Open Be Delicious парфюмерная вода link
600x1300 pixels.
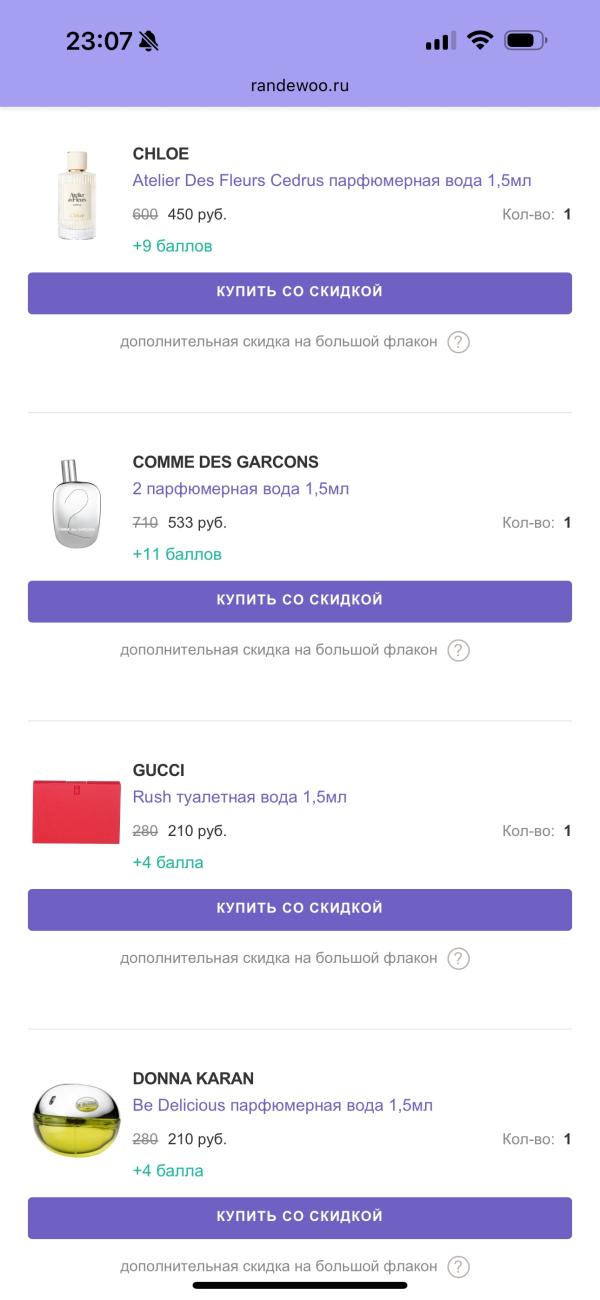[283, 1105]
